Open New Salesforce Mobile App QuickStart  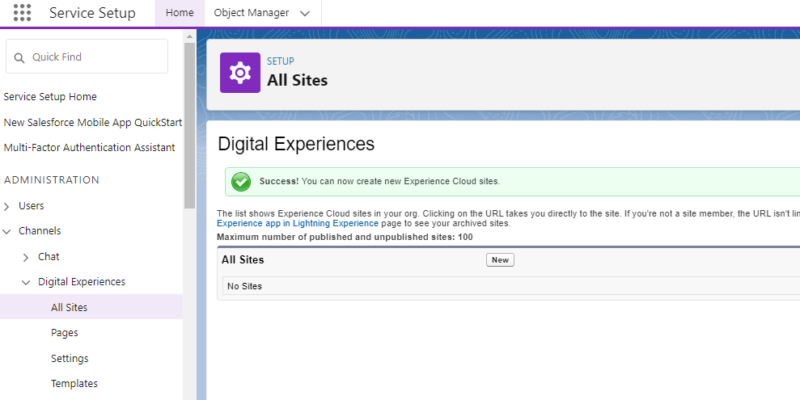pos(93,122)
